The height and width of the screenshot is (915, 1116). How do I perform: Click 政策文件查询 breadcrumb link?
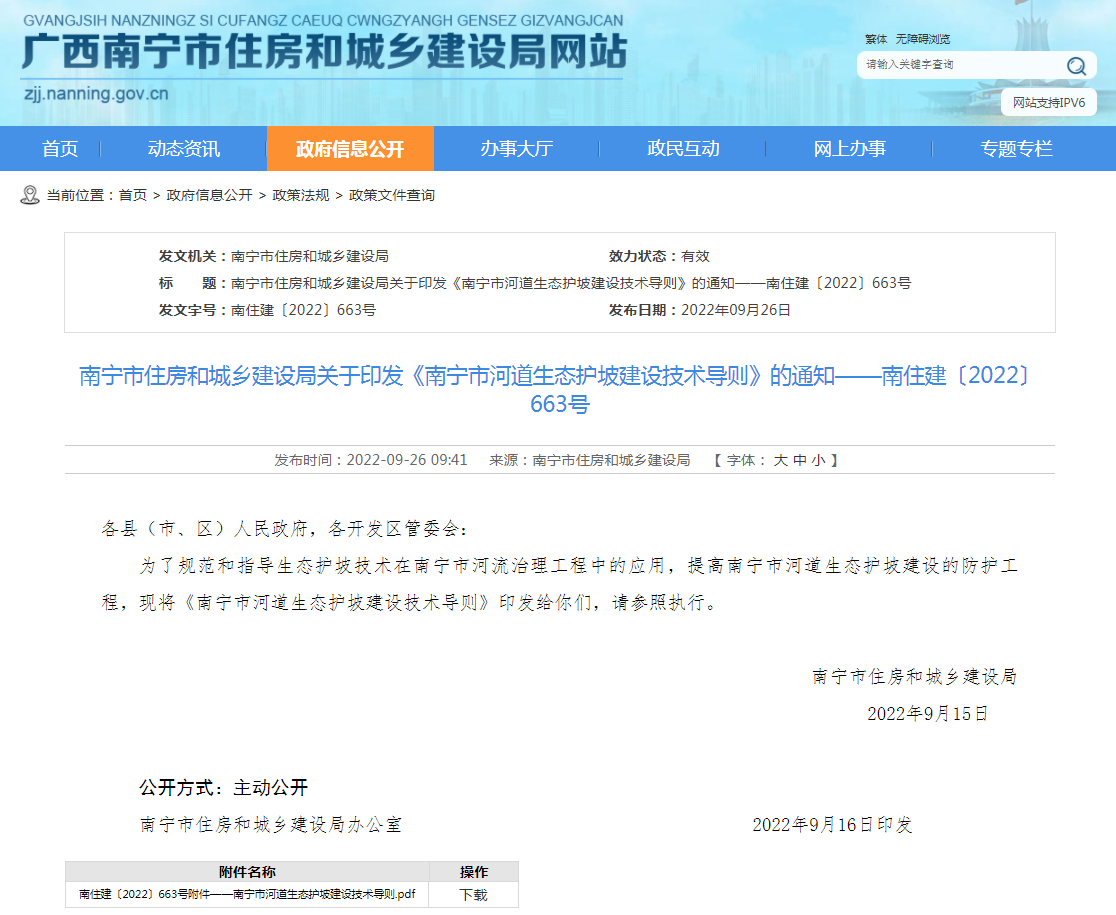click(x=392, y=195)
